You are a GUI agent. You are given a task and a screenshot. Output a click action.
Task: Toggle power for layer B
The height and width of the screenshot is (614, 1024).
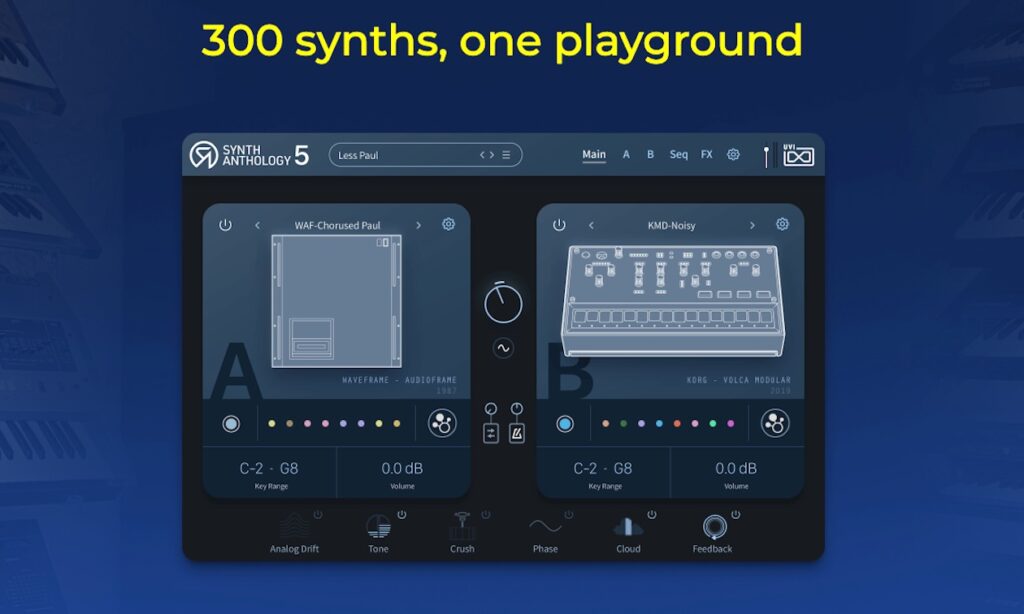coord(559,225)
